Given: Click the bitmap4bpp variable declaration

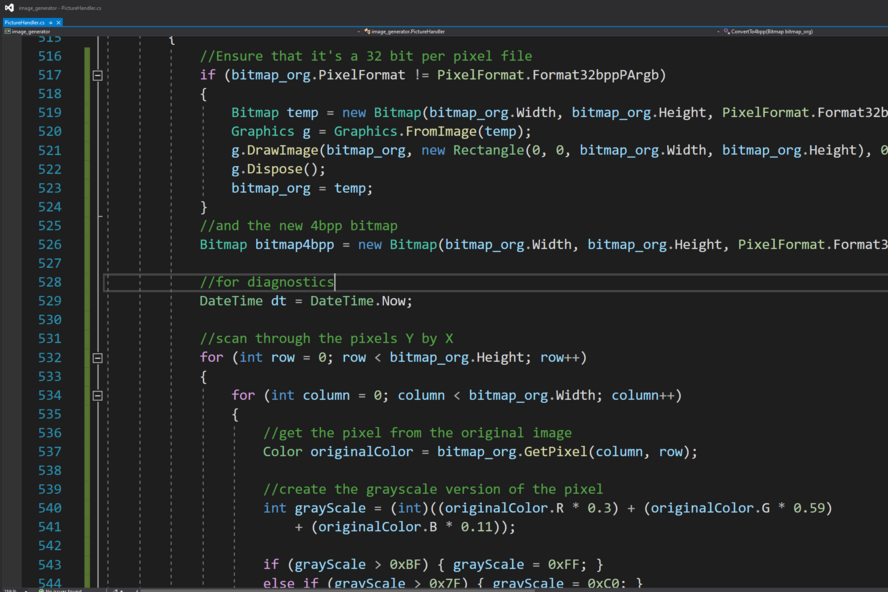Looking at the screenshot, I should coord(294,244).
